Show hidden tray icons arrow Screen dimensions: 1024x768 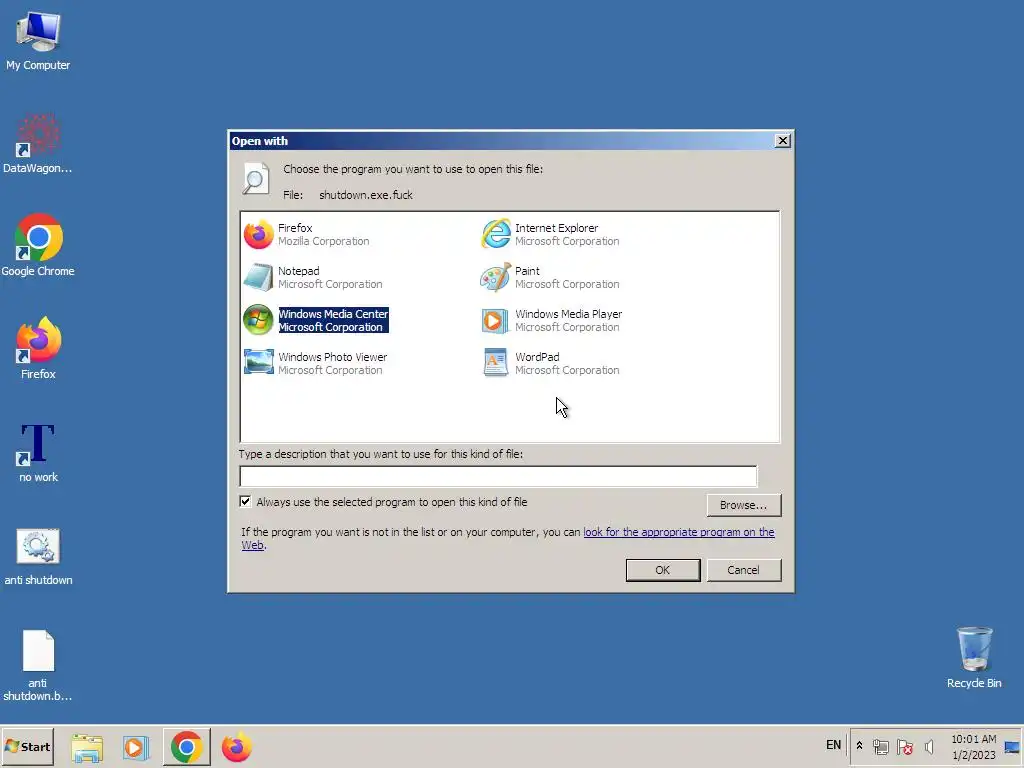[859, 746]
